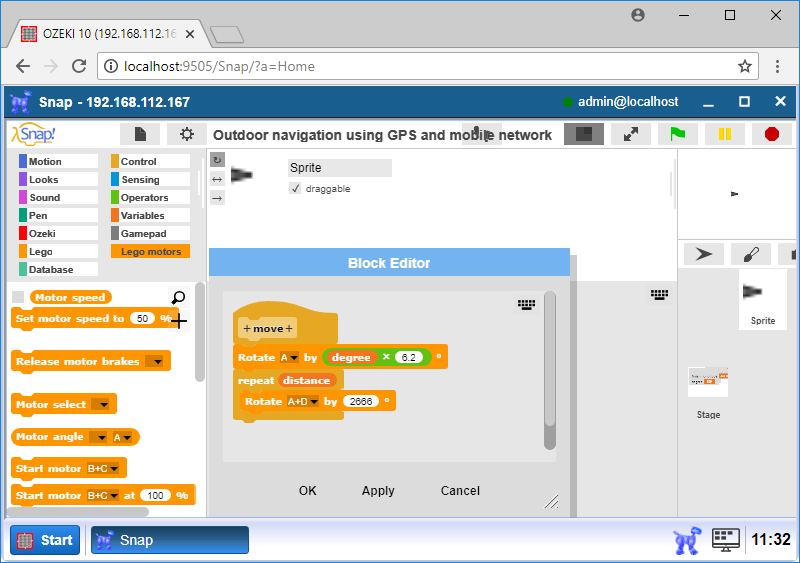This screenshot has height=563, width=800.
Task: Edit the Sprite name field
Action: (x=340, y=167)
